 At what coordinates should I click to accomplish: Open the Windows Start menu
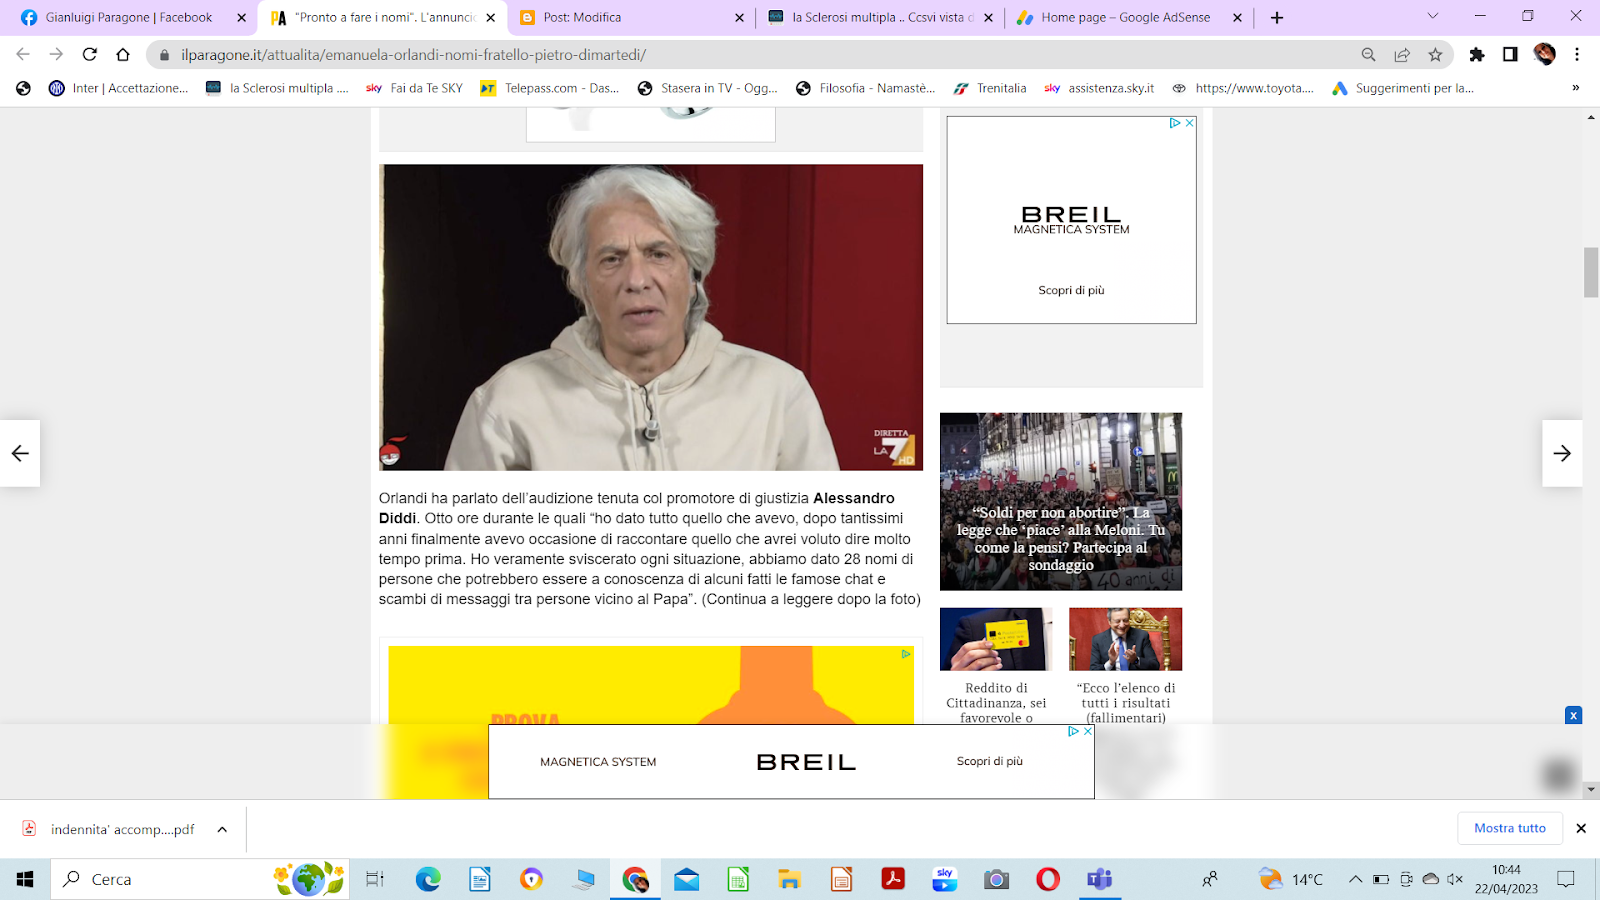click(25, 879)
